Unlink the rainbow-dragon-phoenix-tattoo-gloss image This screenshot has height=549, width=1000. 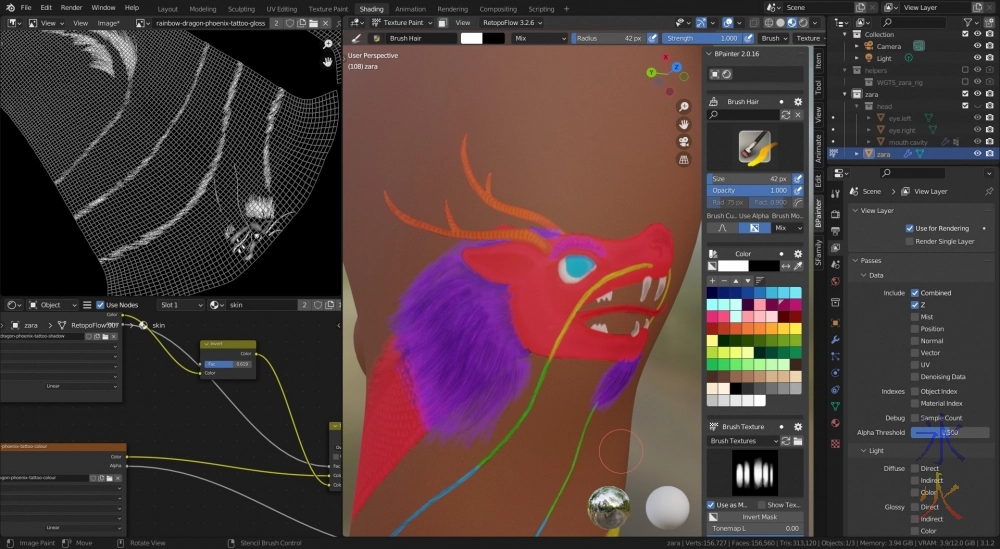(326, 22)
